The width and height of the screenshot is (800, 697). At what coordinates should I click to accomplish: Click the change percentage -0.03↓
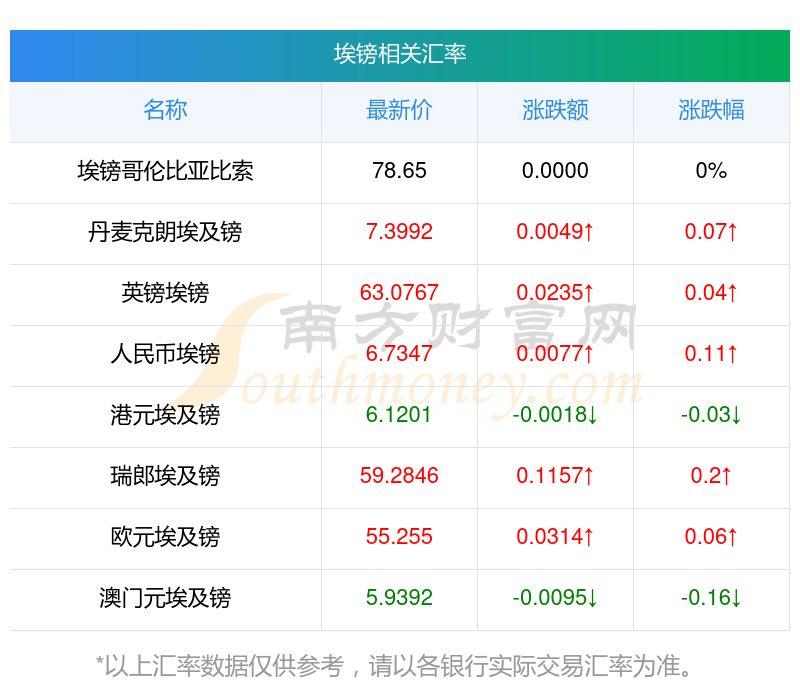[x=711, y=415]
